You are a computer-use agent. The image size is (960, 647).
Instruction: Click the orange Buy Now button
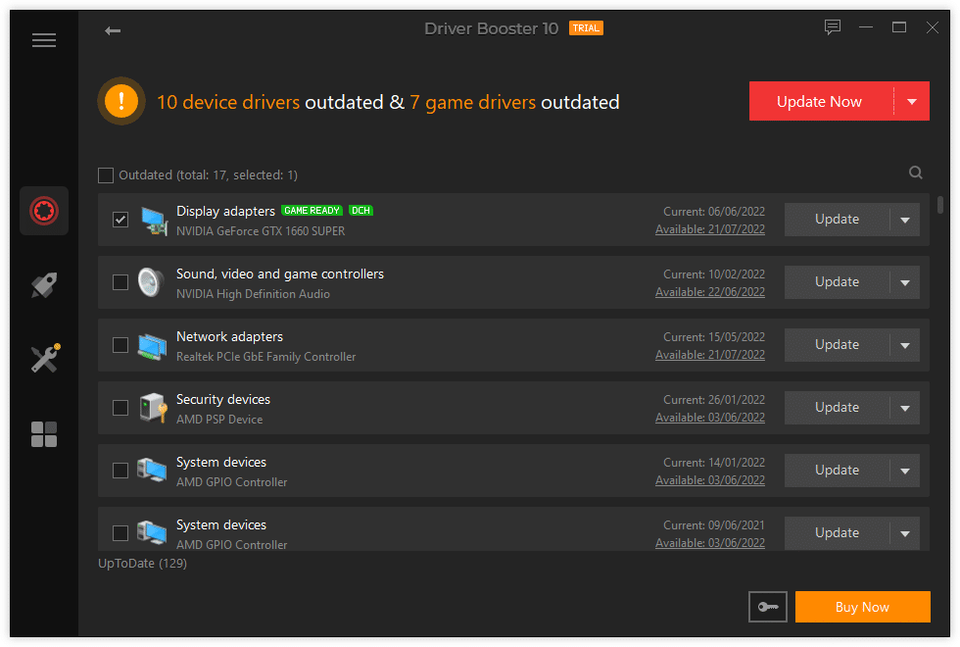tap(862, 607)
